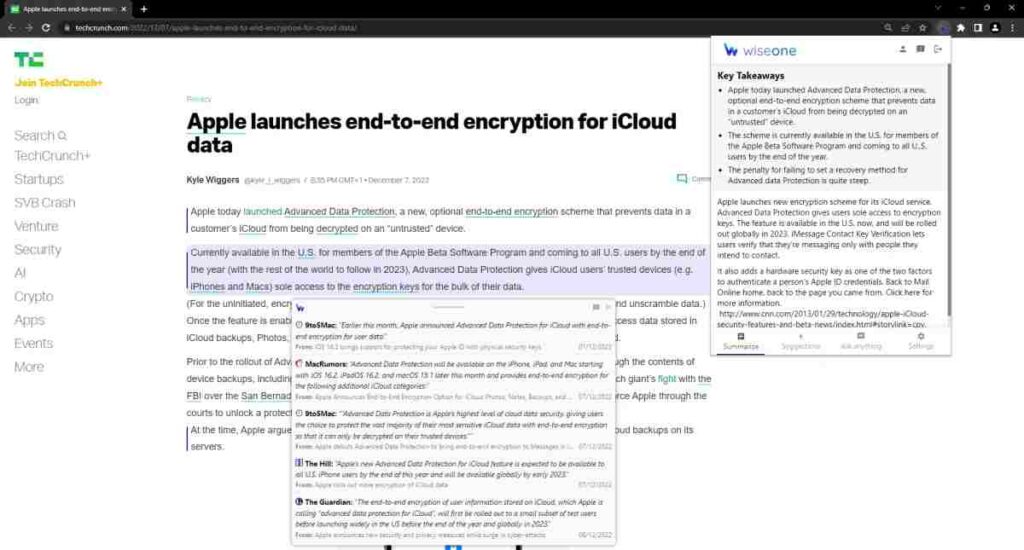Open The Guardian source quote
The image size is (1024, 550).
[x=453, y=518]
